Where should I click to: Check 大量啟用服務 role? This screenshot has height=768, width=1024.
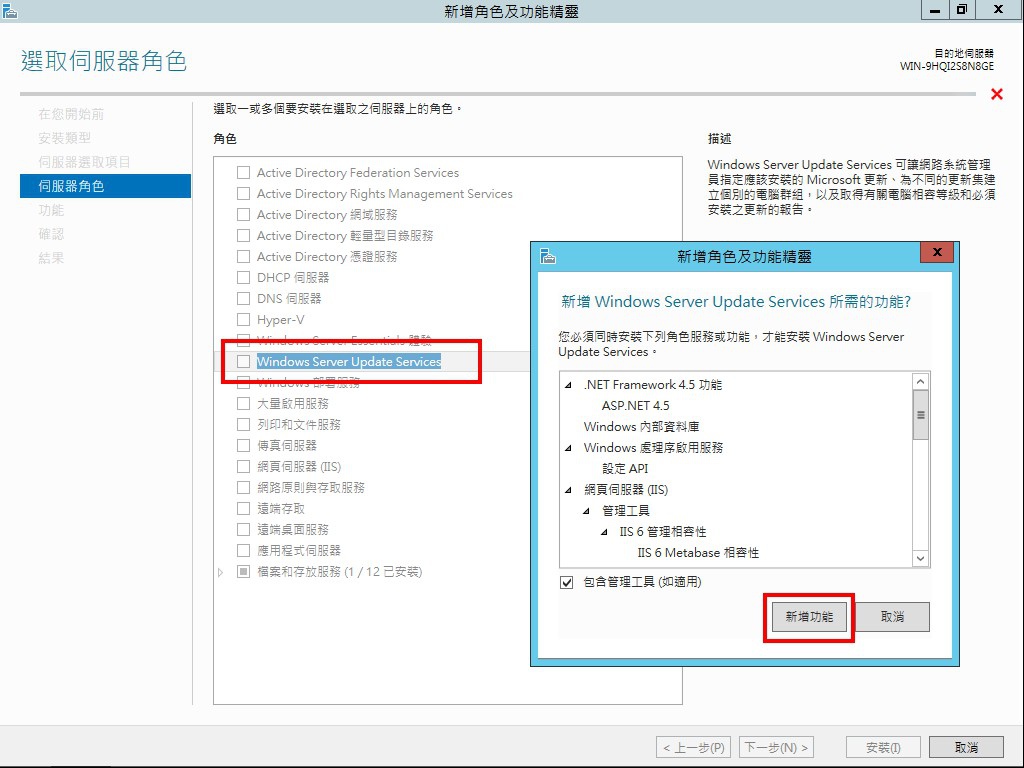244,404
